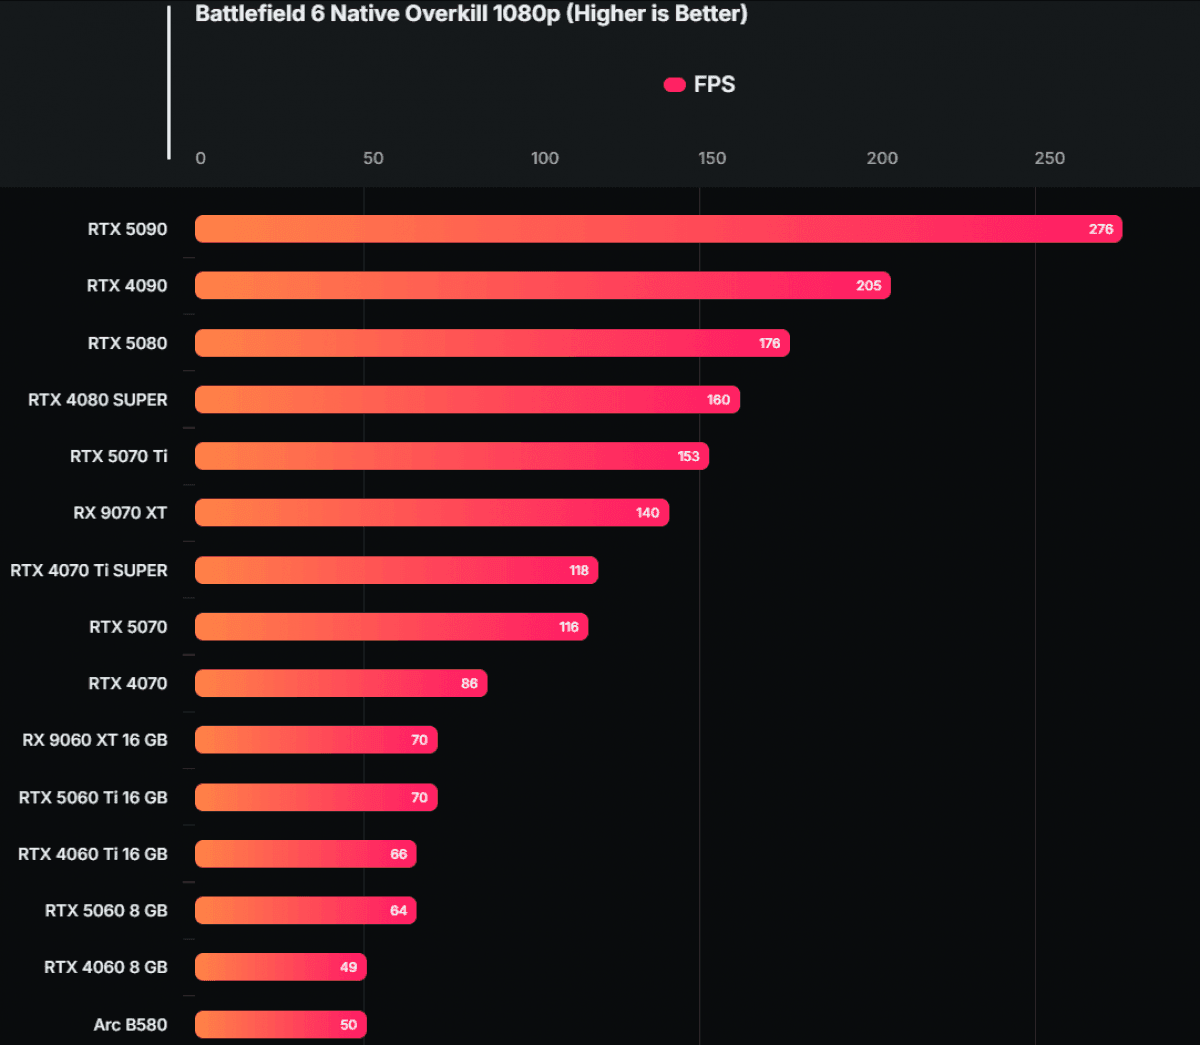Click the 250 axis tick label
The width and height of the screenshot is (1200, 1045).
(x=1049, y=158)
